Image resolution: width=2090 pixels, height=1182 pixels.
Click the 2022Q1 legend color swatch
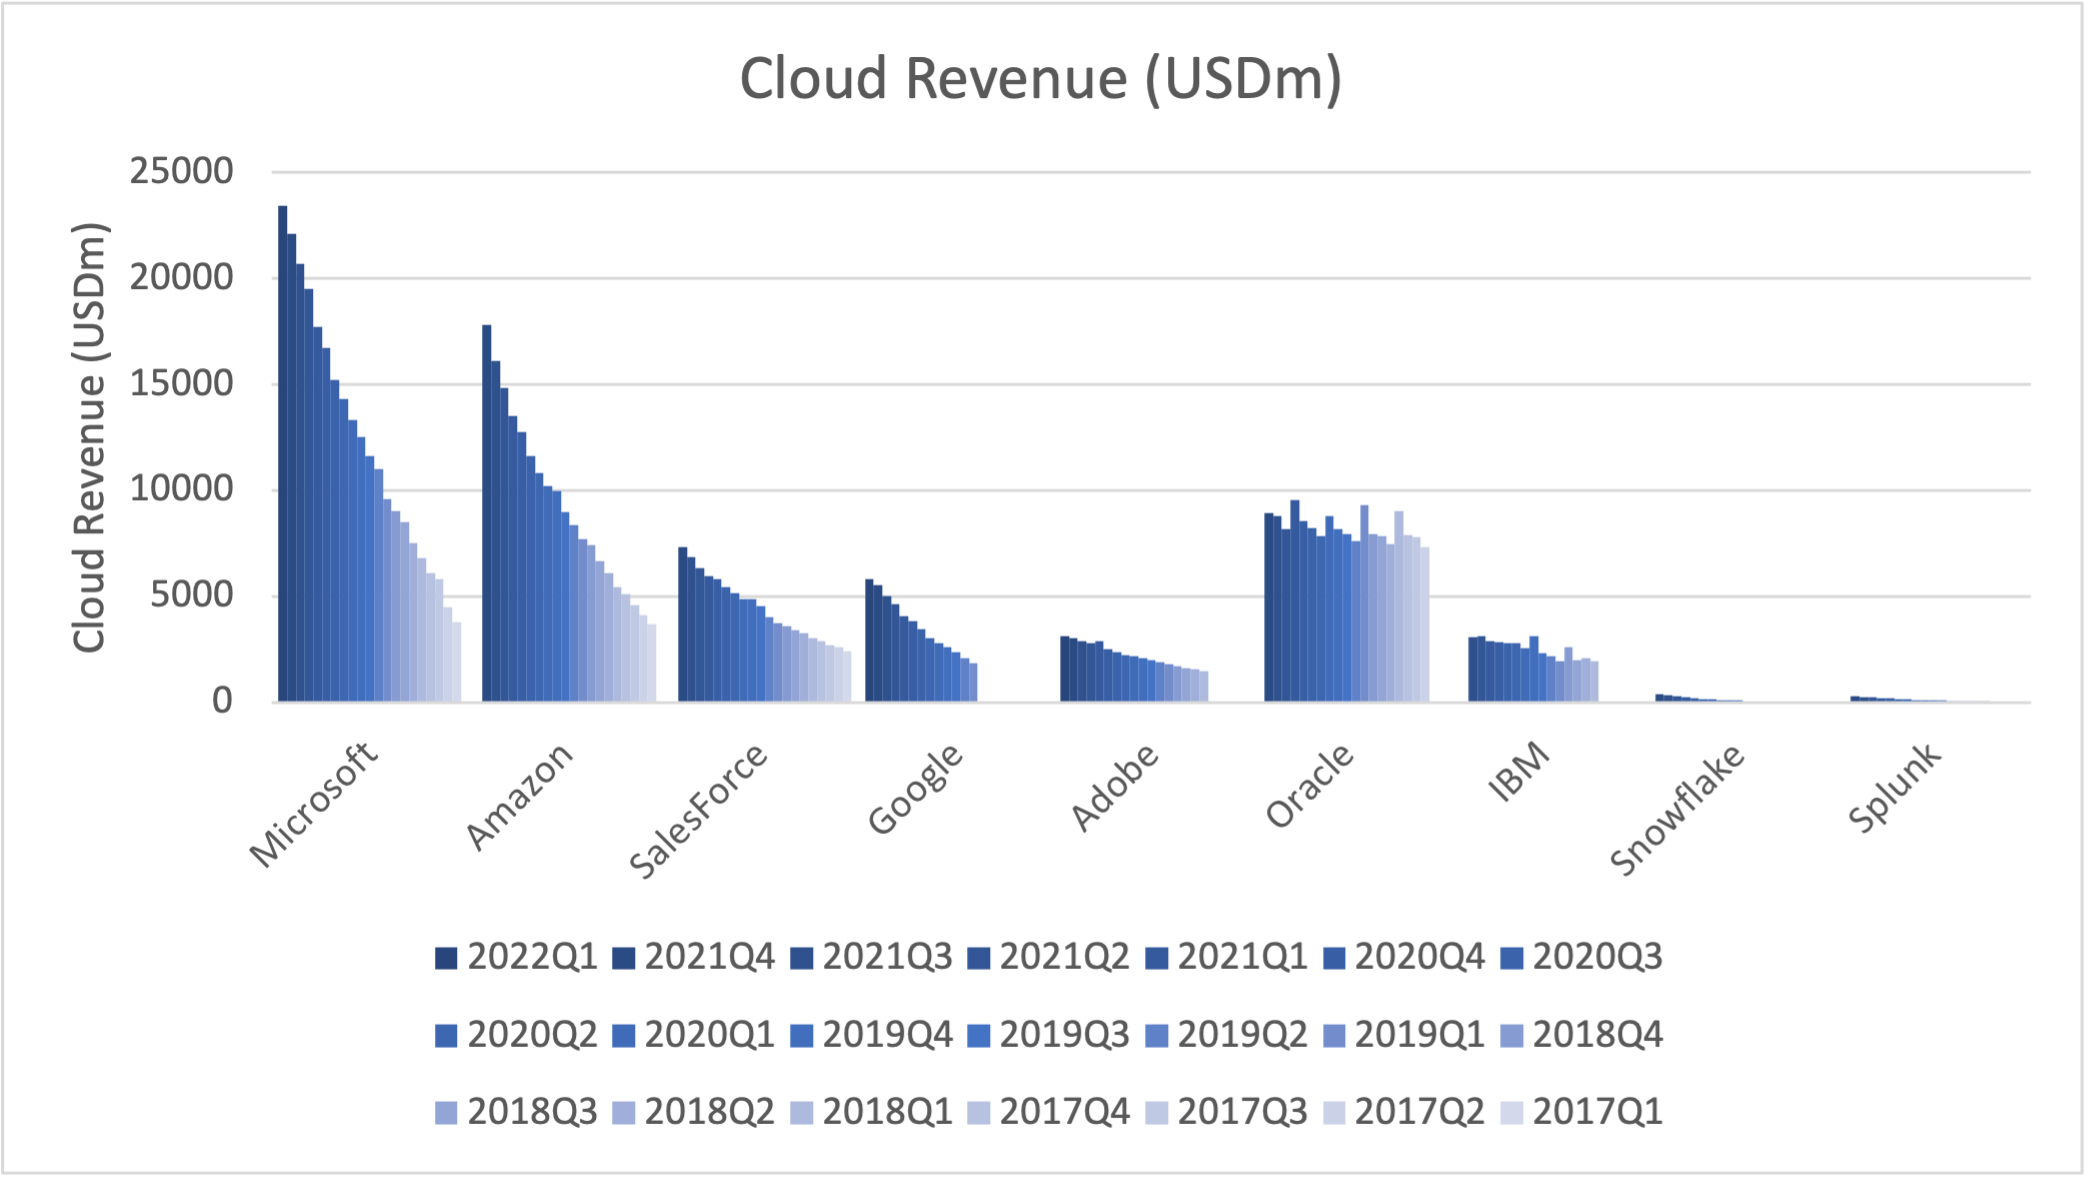pos(446,957)
